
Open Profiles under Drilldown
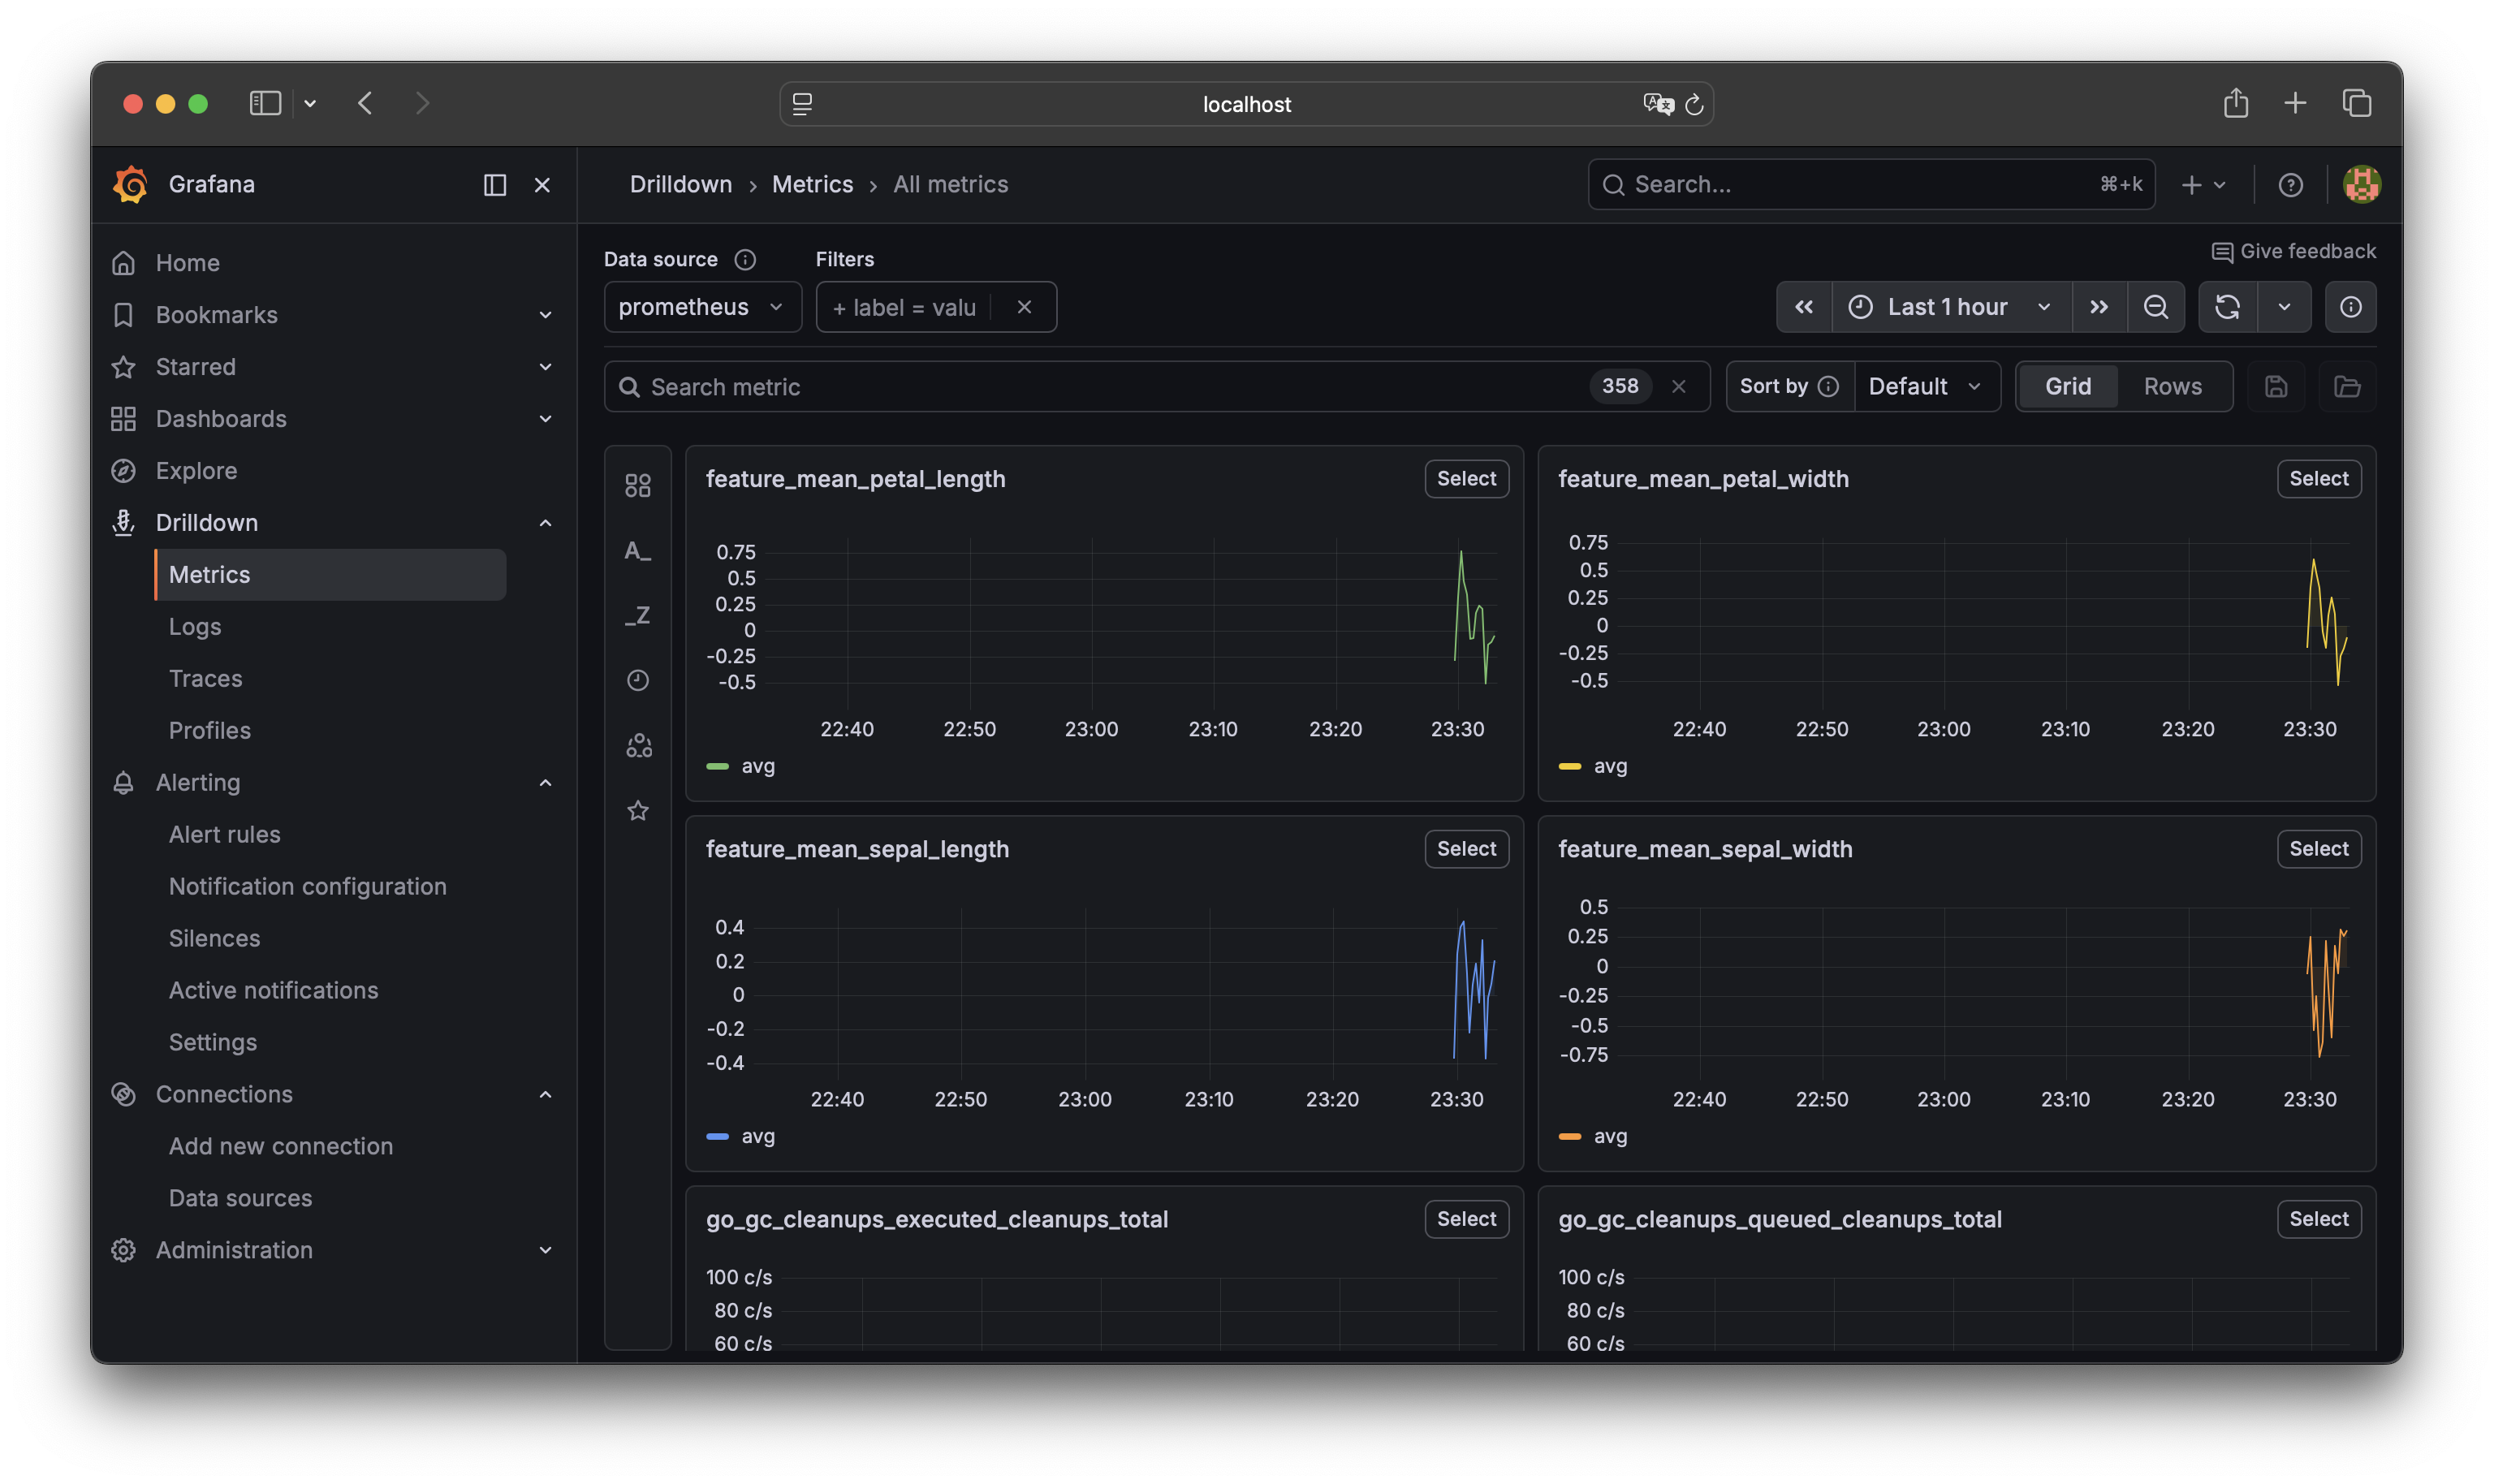tap(209, 731)
